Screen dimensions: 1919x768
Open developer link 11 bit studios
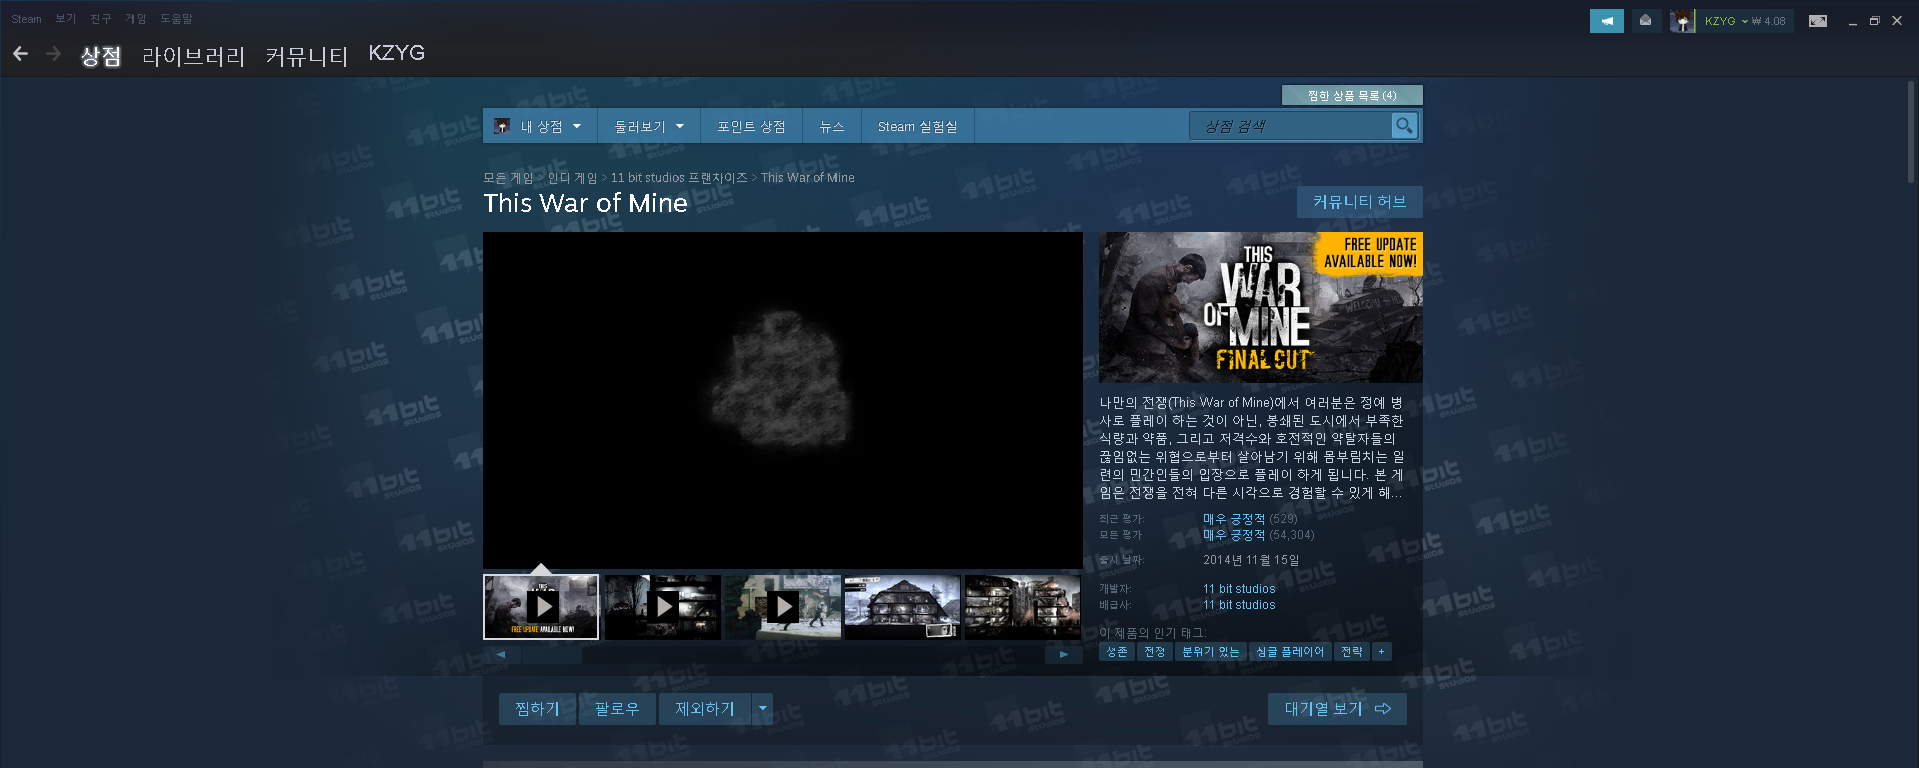pos(1239,589)
